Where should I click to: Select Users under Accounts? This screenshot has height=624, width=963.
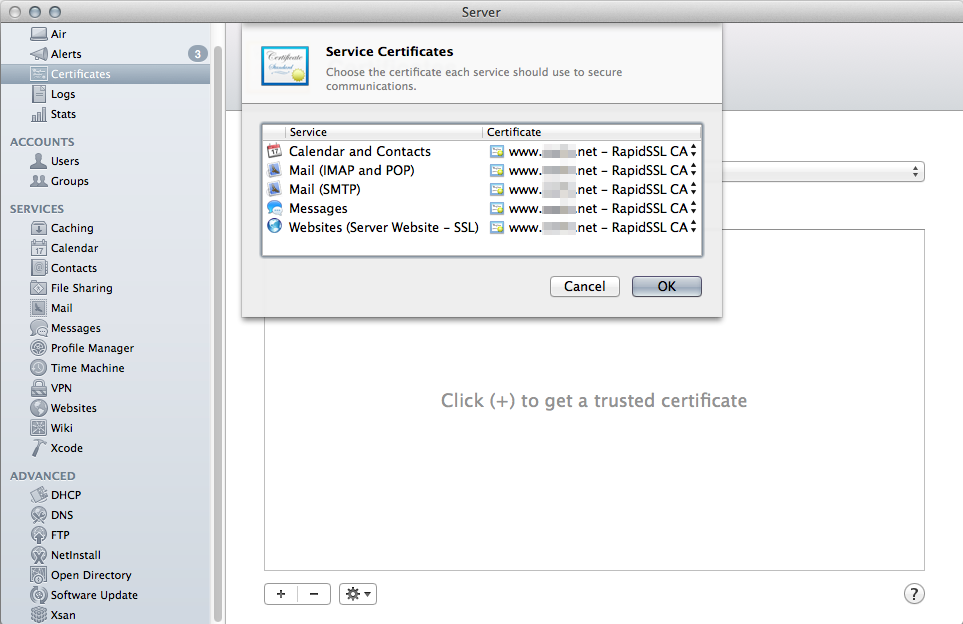tap(64, 161)
